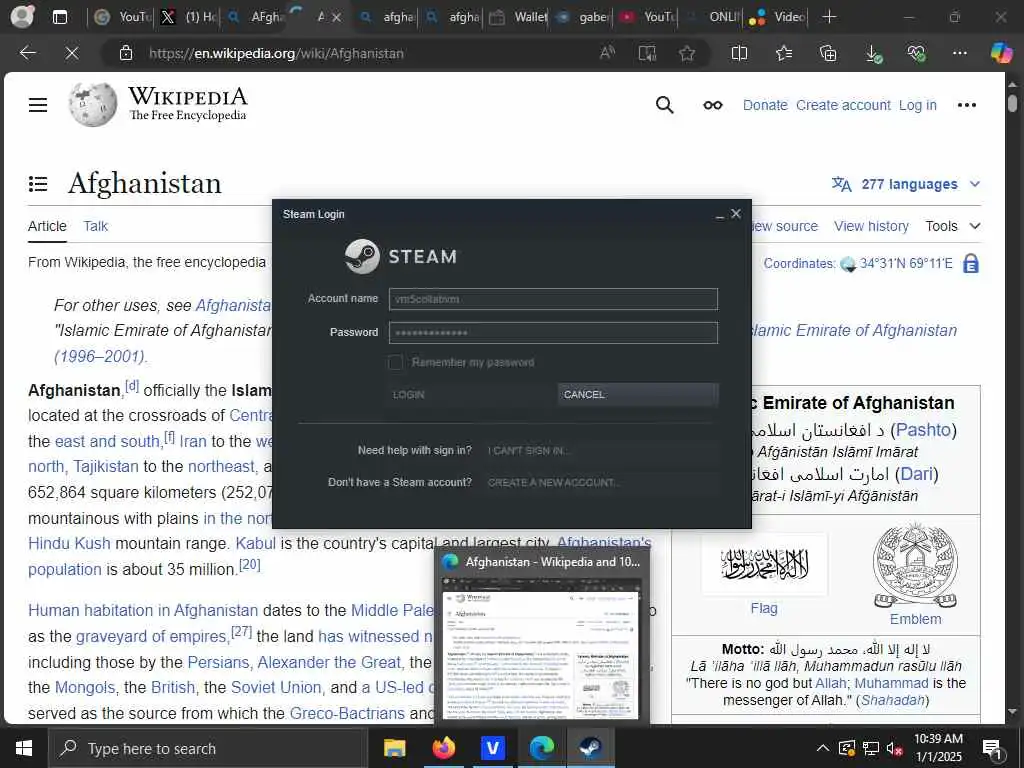Open browser essentials heart icon
This screenshot has width=1024, height=768.
(916, 53)
